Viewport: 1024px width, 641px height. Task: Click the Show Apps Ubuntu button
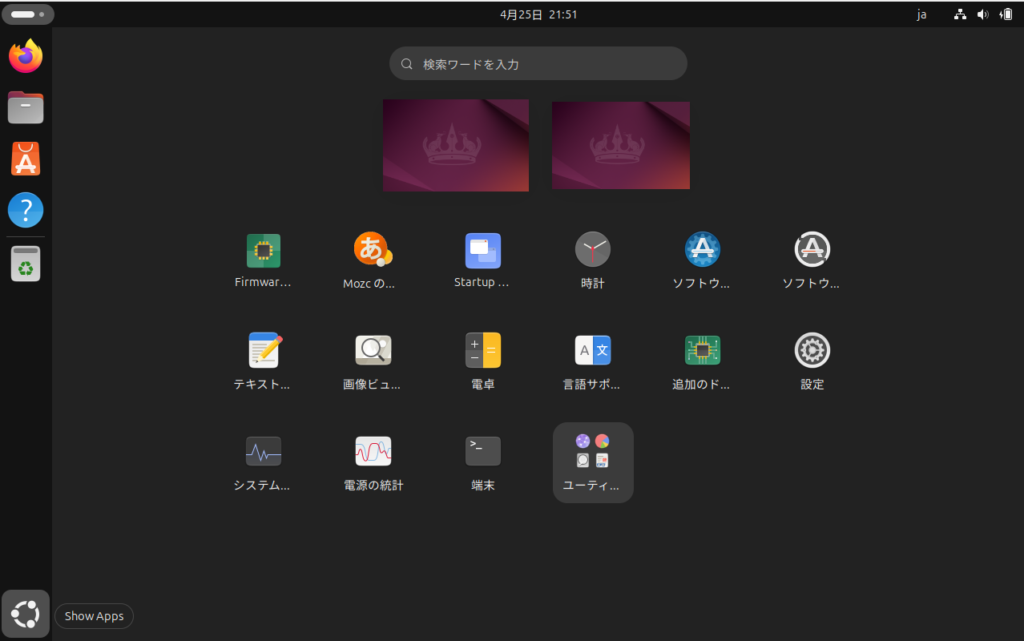(x=25, y=614)
